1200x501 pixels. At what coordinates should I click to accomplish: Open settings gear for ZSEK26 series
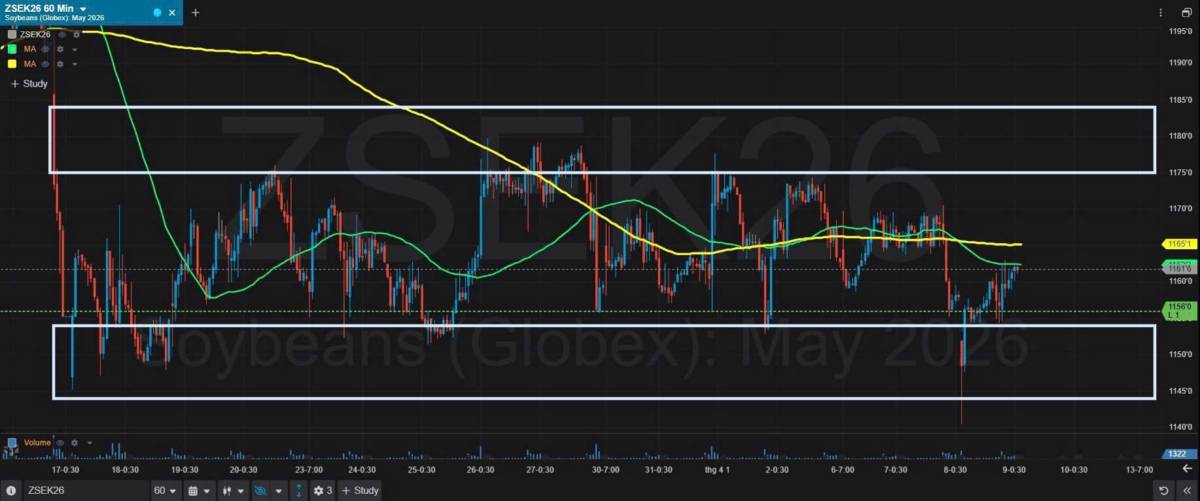76,34
